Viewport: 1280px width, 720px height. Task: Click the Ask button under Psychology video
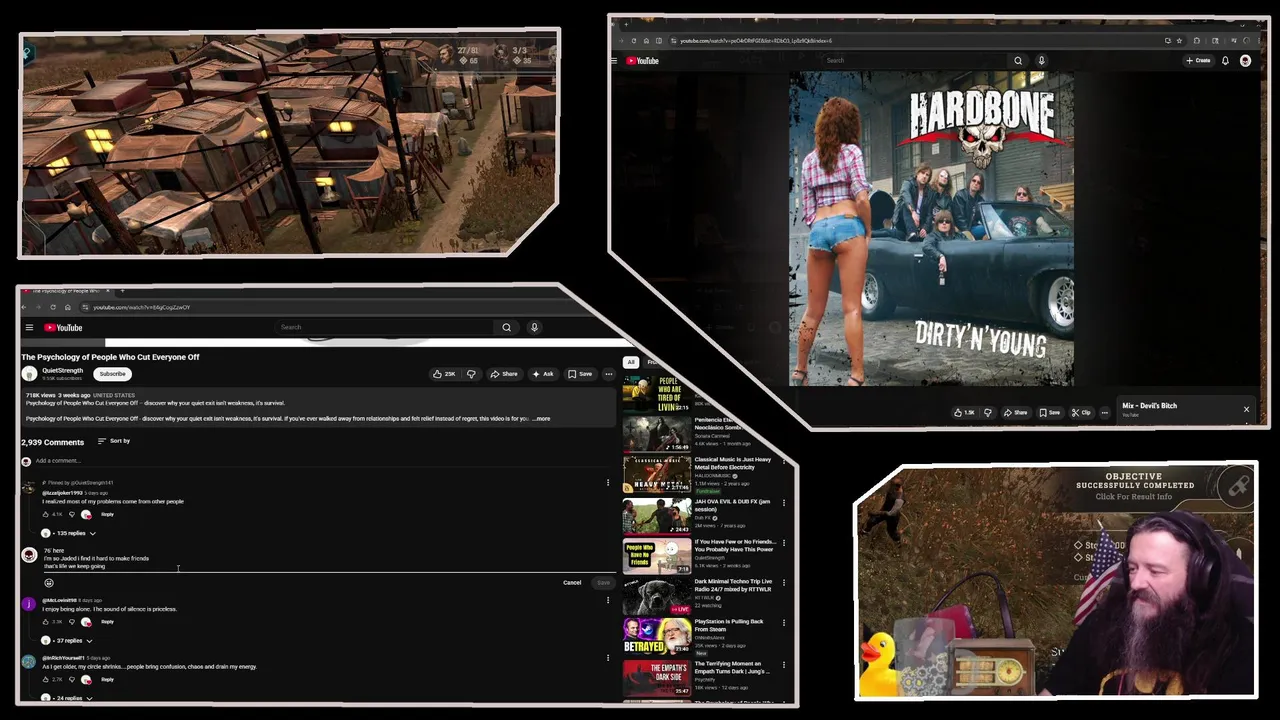coord(543,374)
